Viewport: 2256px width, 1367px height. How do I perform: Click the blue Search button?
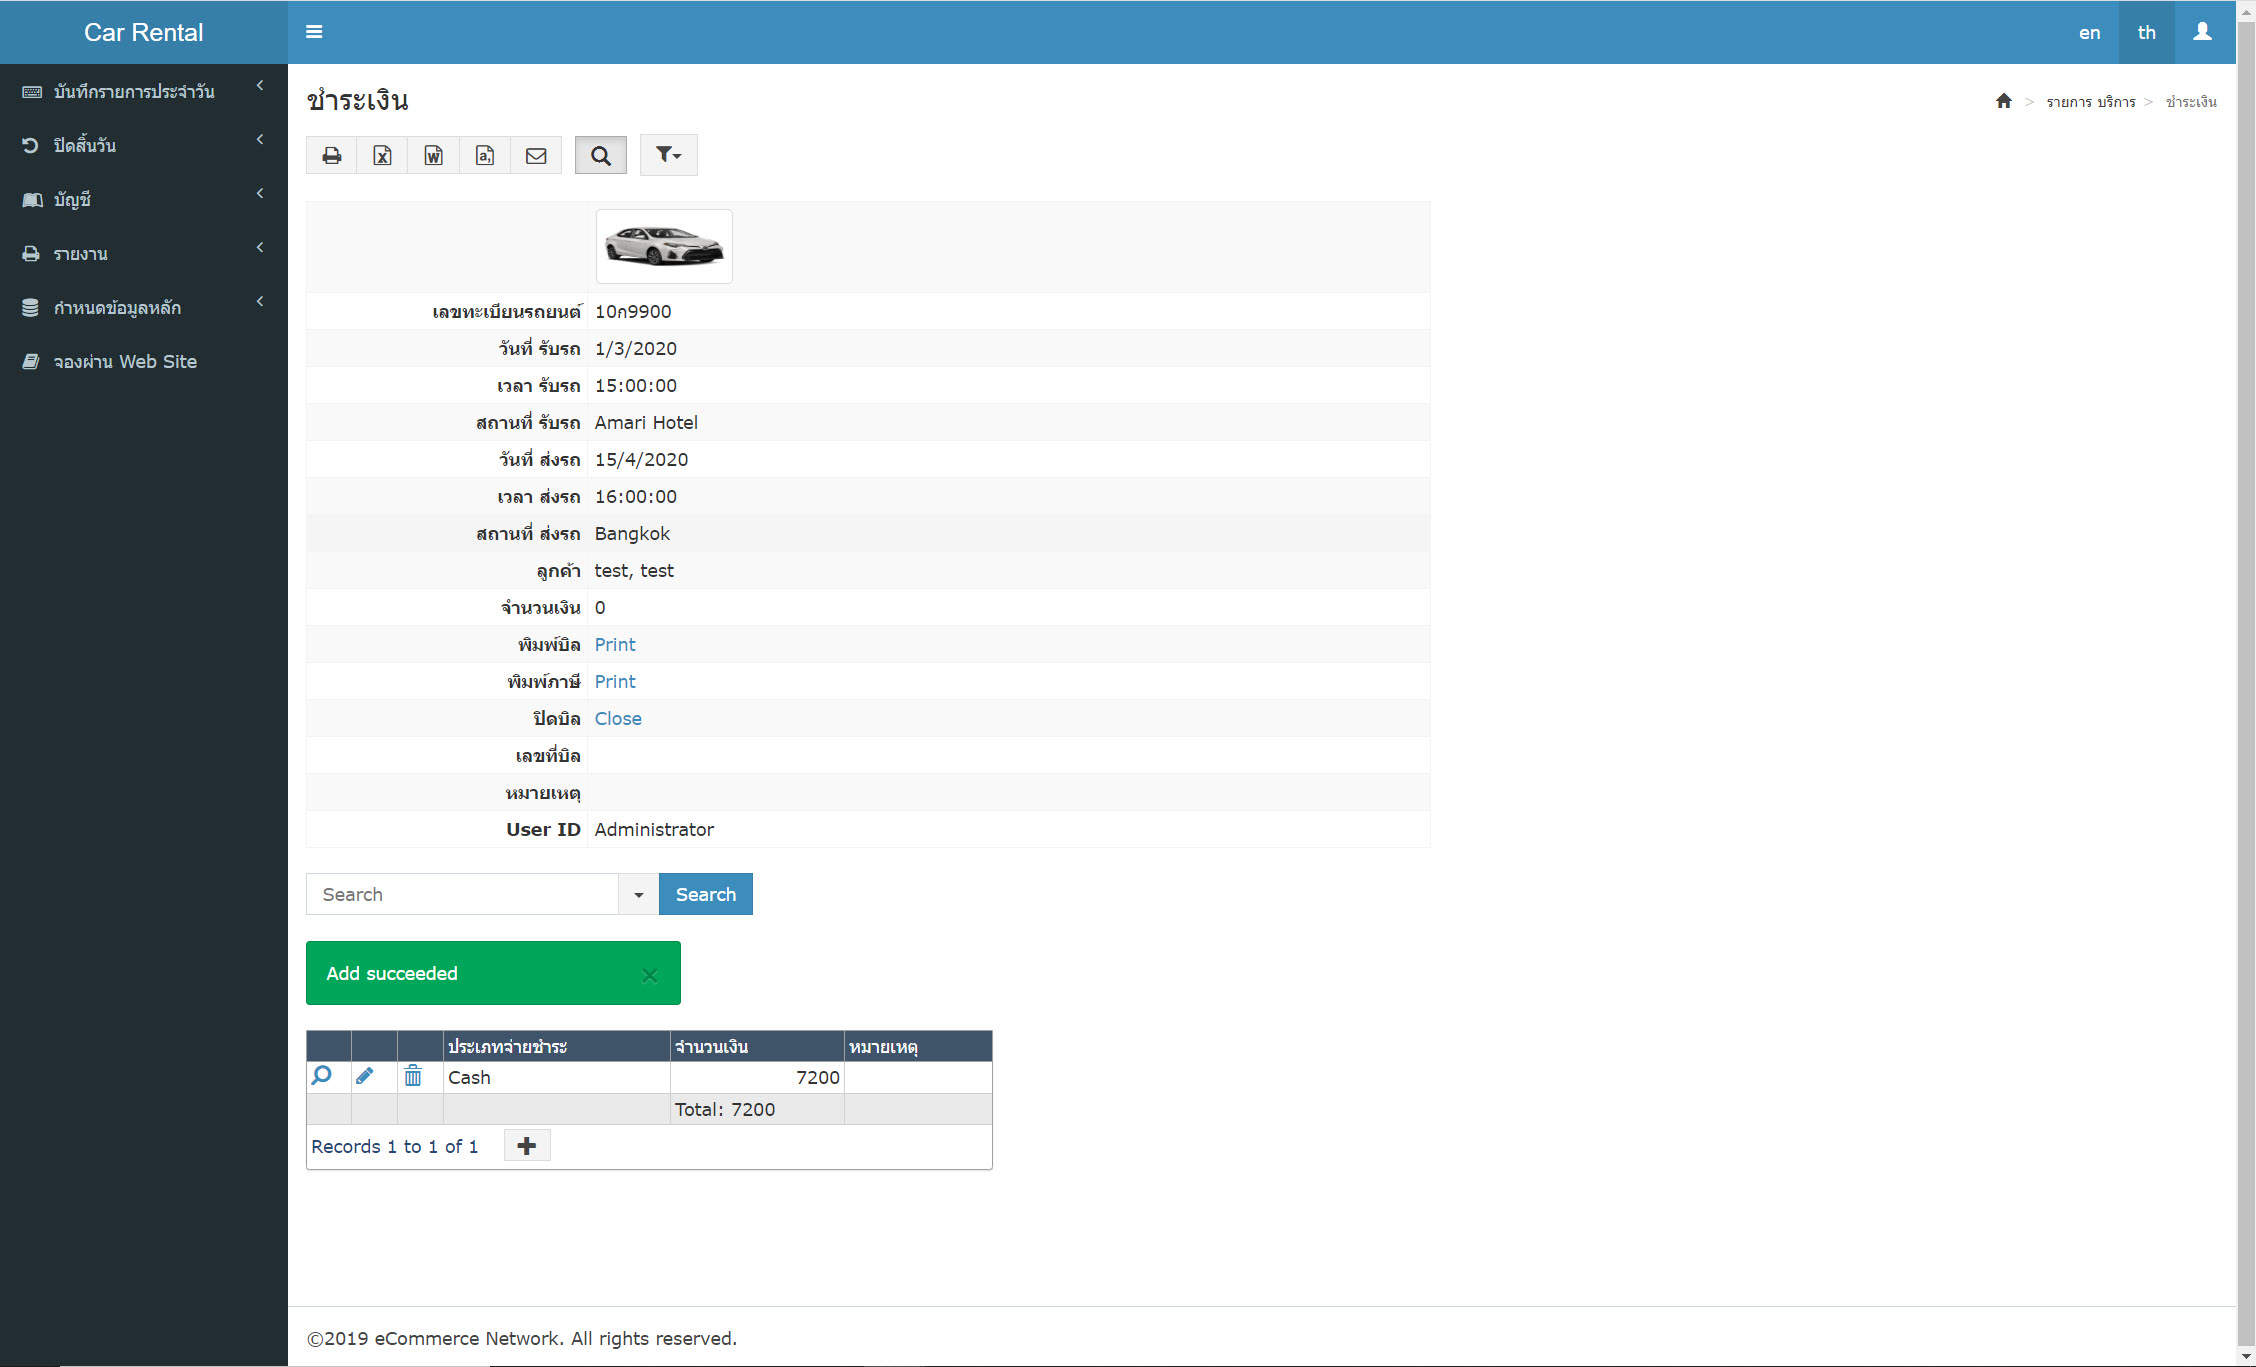[x=705, y=894]
